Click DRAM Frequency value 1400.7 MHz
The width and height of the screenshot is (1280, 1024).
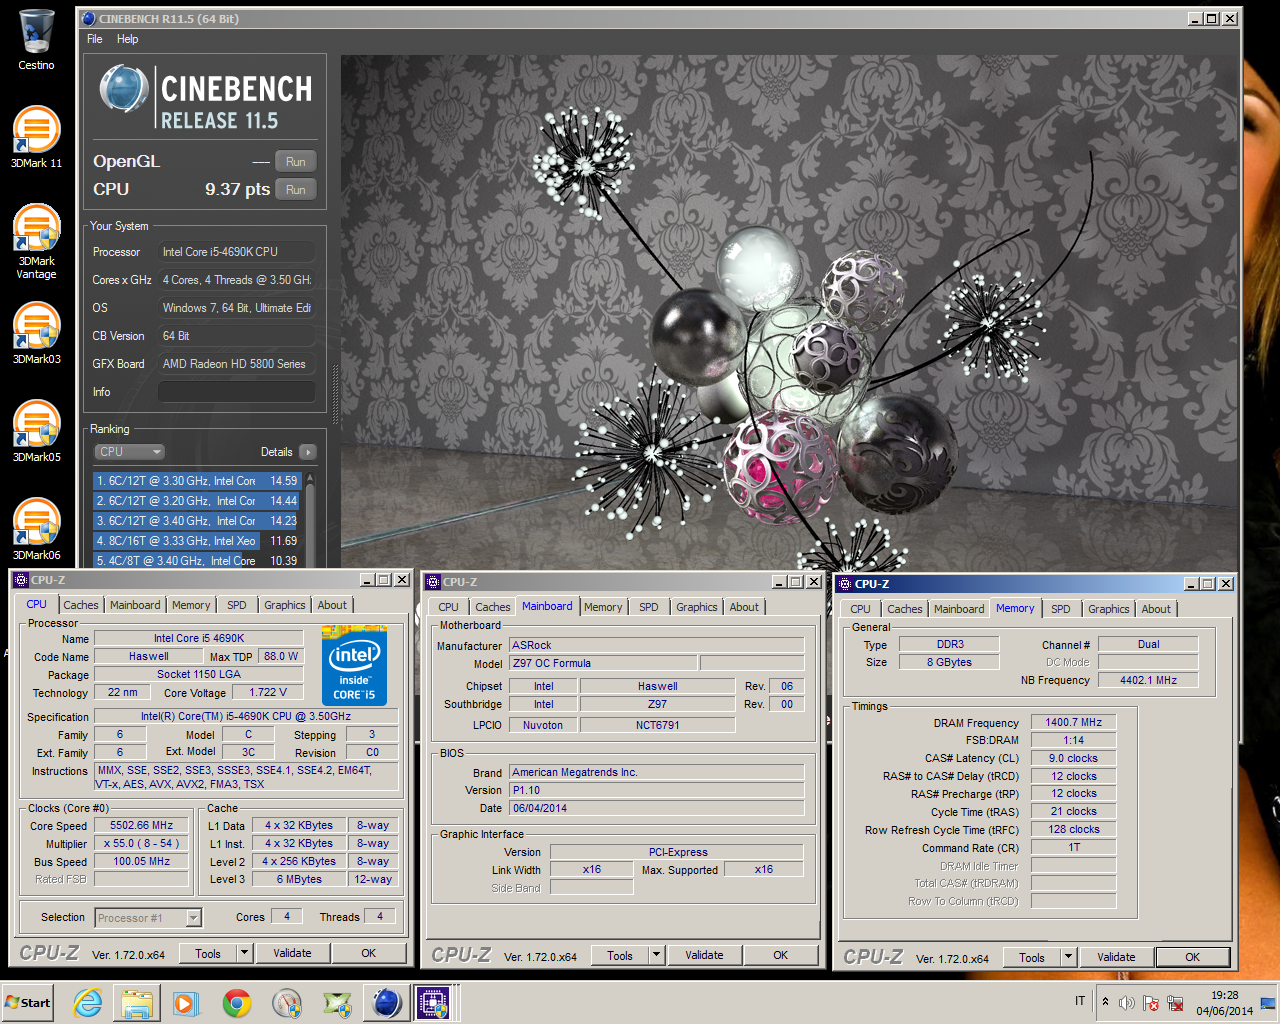[x=1073, y=722]
